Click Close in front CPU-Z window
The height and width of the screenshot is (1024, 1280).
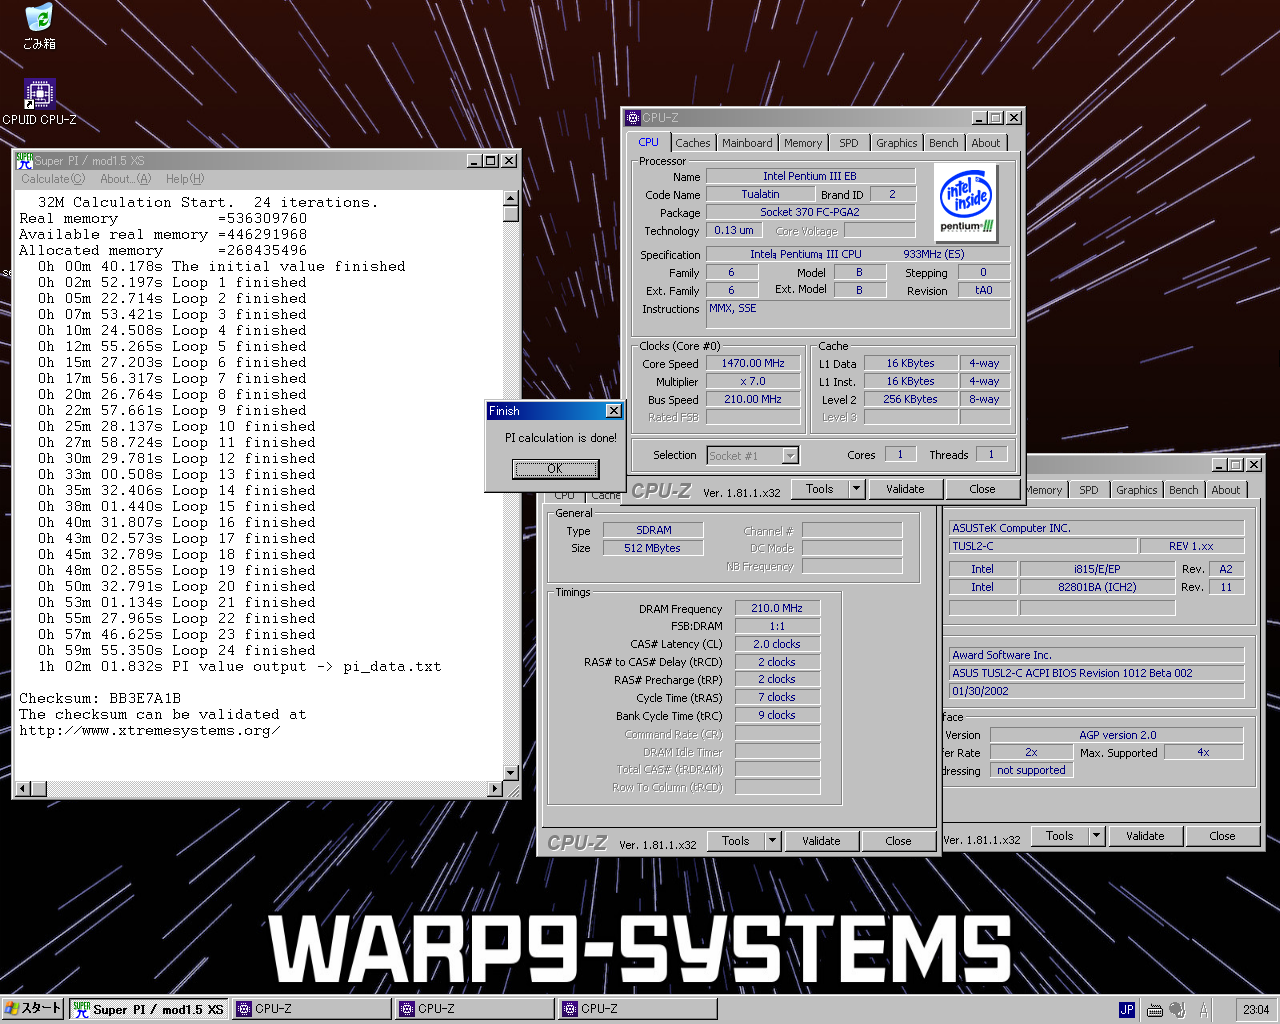coord(982,489)
